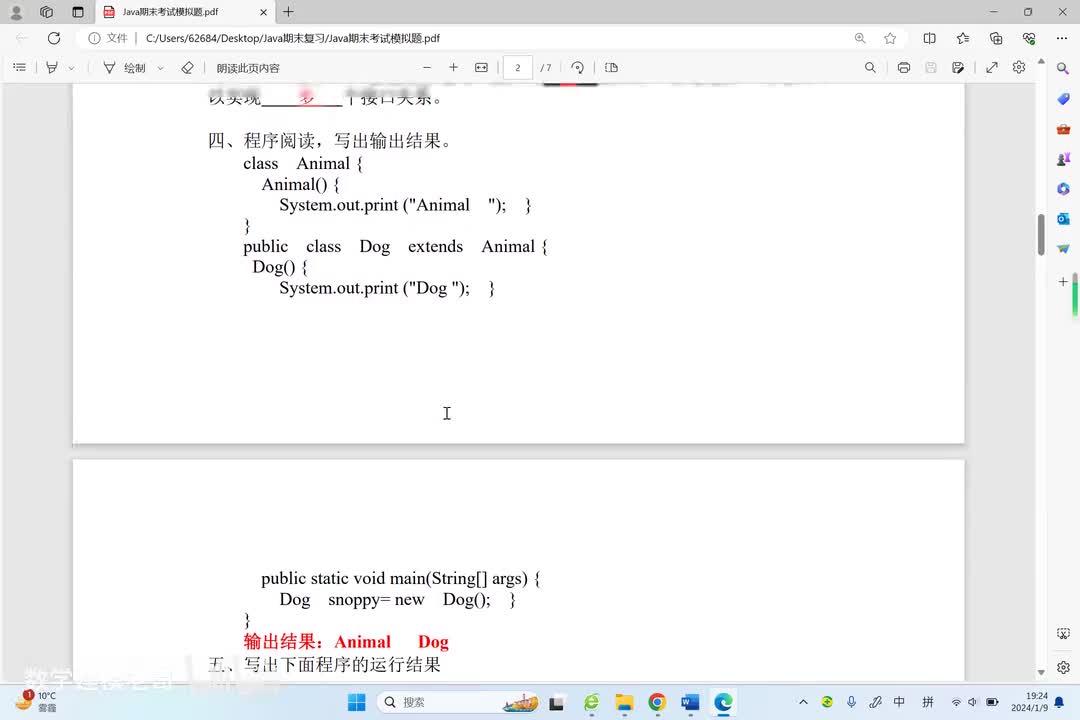Click the taskbar 搜索 search box
This screenshot has height=720, width=1080.
click(x=458, y=702)
